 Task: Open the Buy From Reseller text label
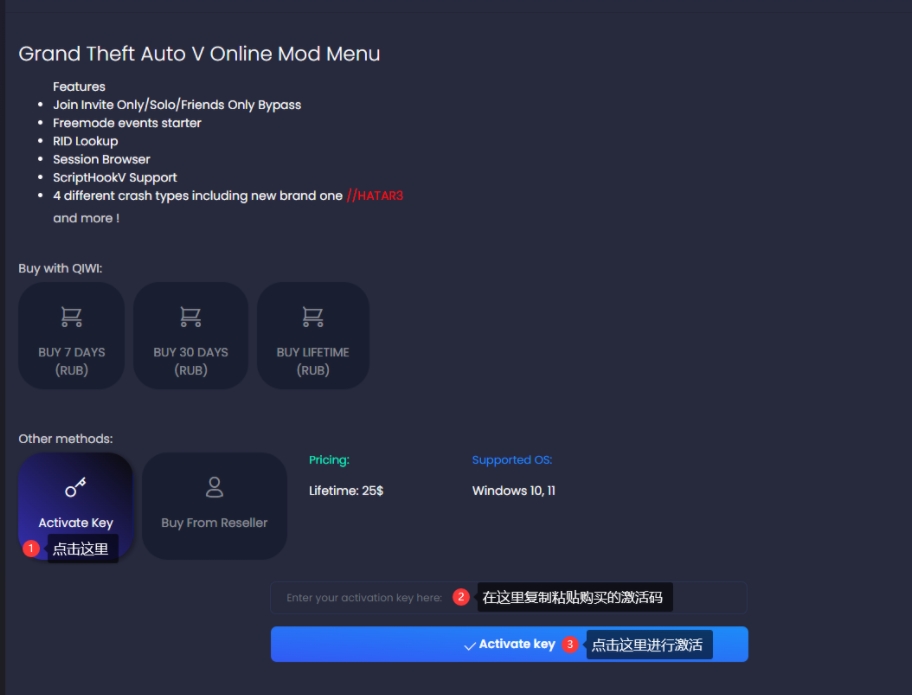click(215, 523)
